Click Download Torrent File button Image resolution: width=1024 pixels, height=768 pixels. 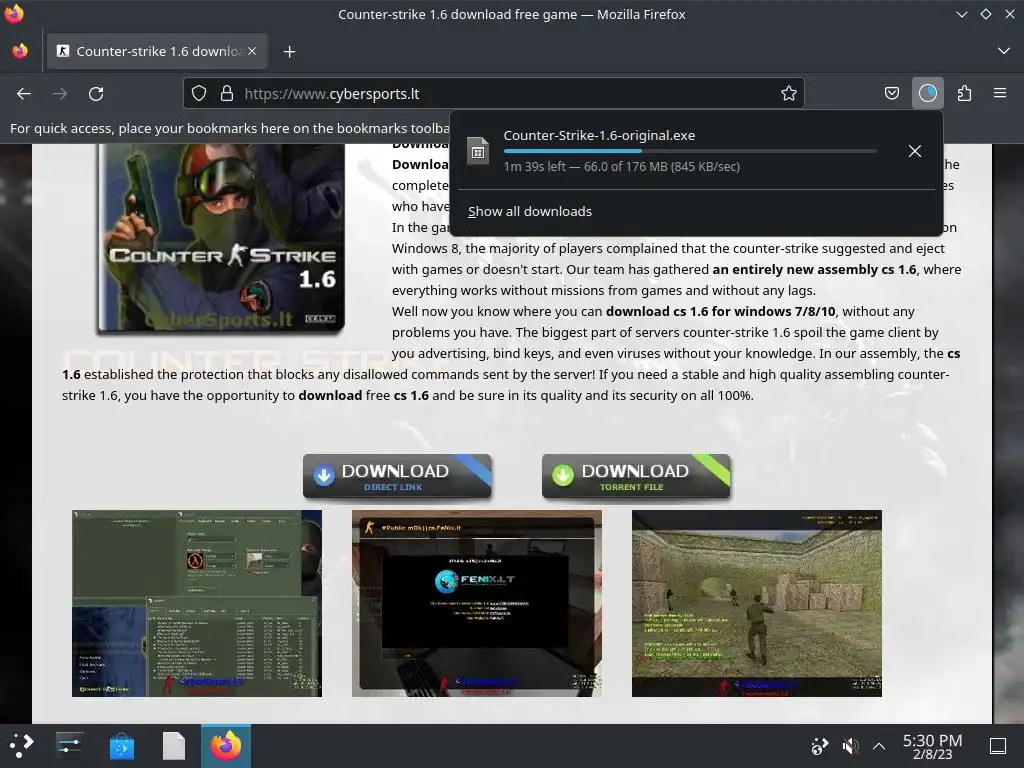click(636, 476)
